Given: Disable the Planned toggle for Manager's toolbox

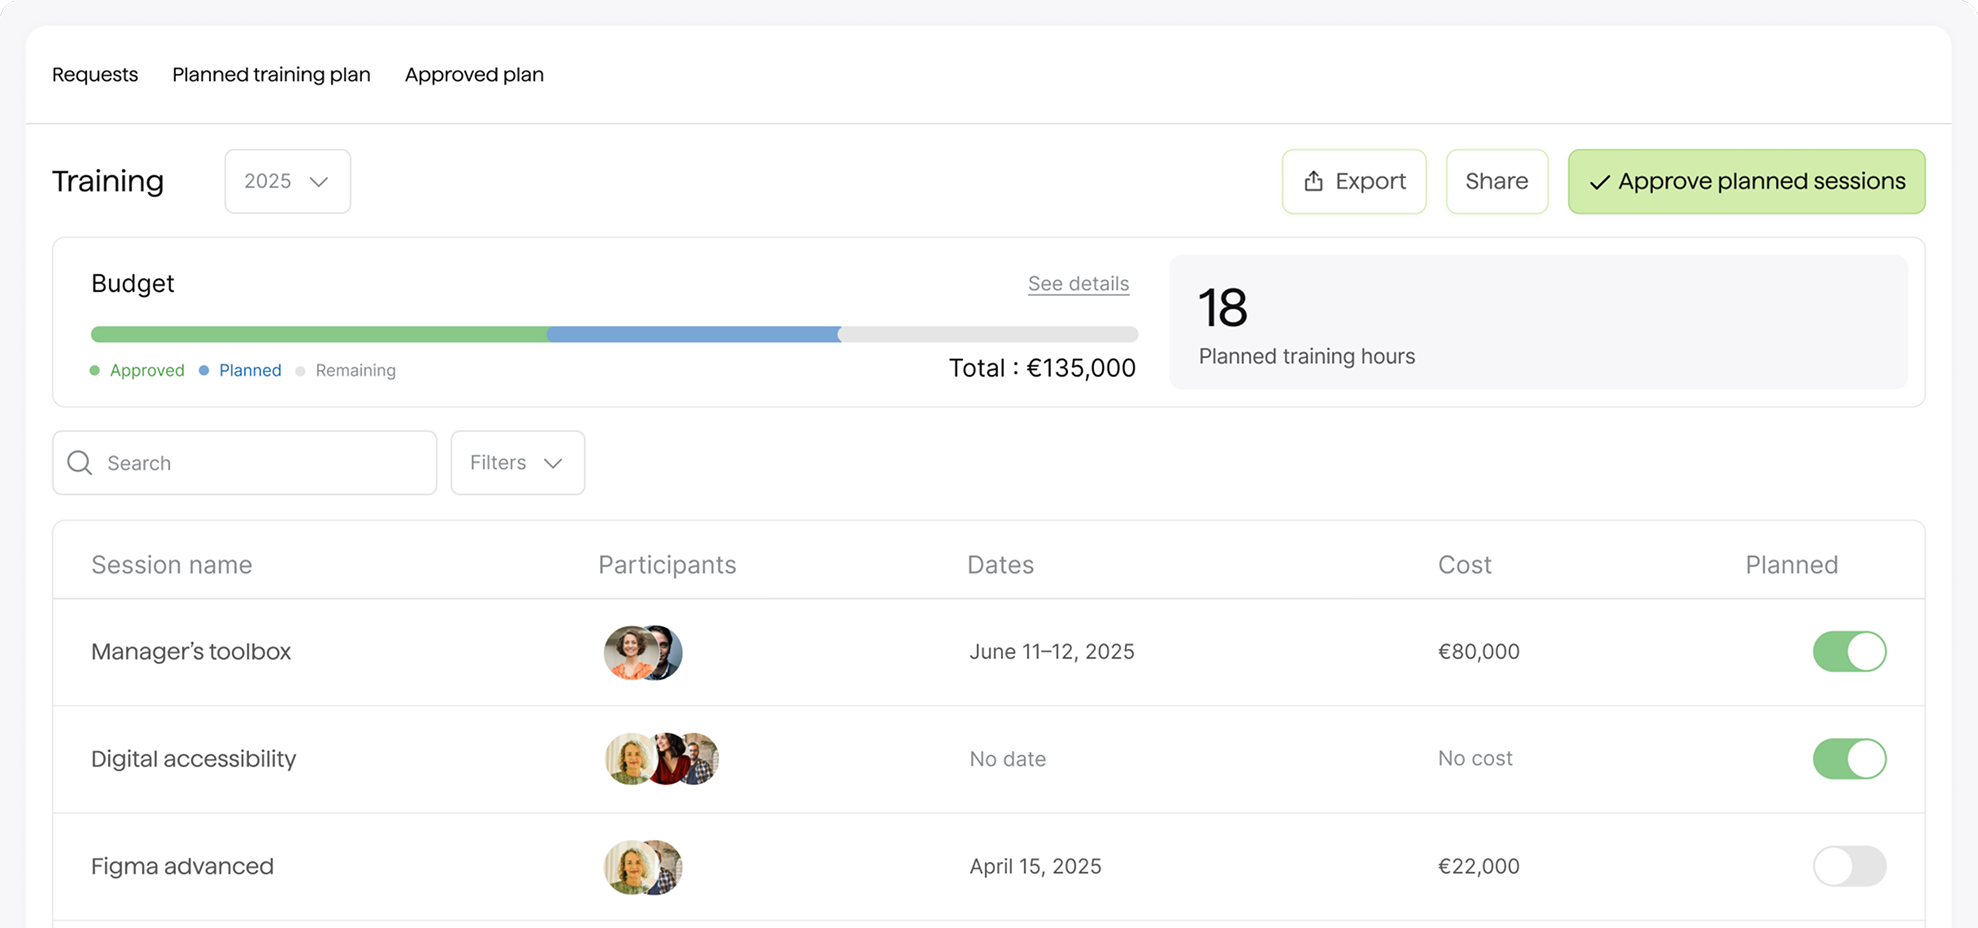Looking at the screenshot, I should coord(1849,651).
